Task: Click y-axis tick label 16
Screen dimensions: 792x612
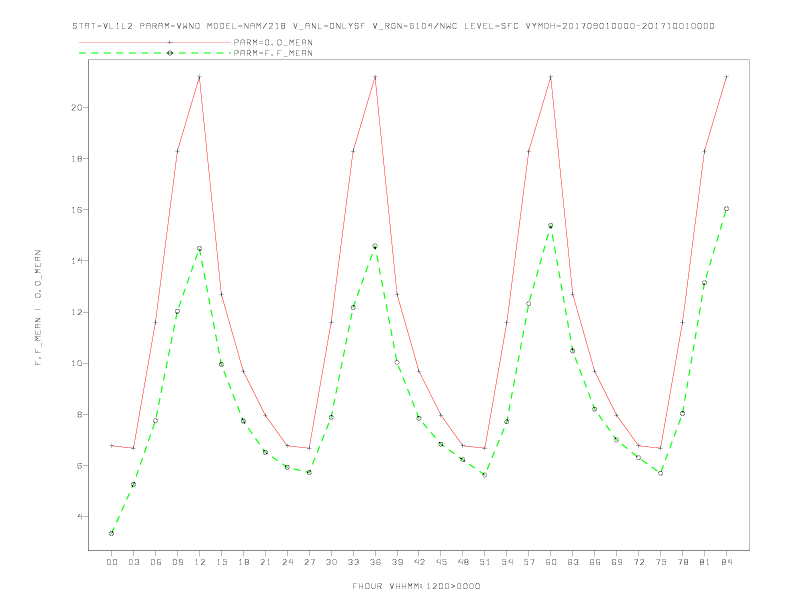Action: pyautogui.click(x=77, y=210)
